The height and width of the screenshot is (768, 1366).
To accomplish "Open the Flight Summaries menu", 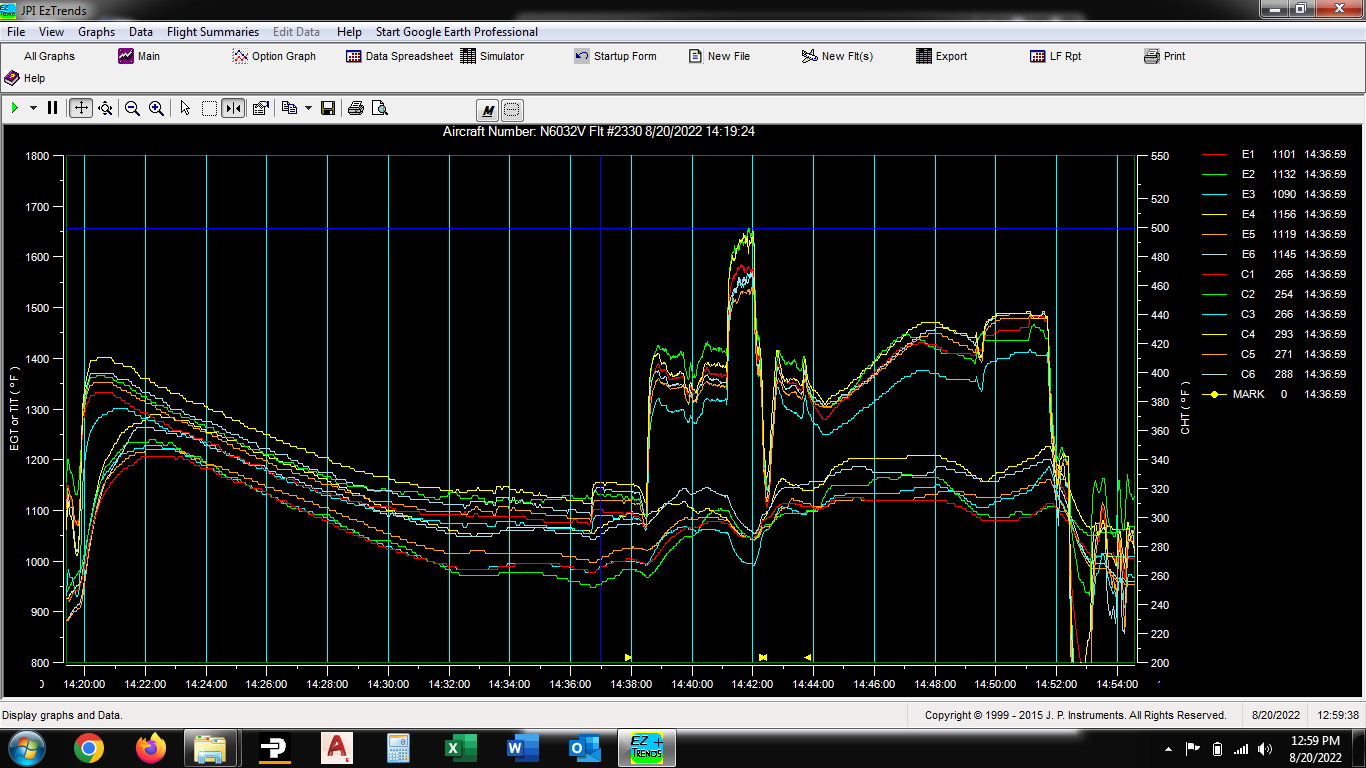I will tap(212, 31).
